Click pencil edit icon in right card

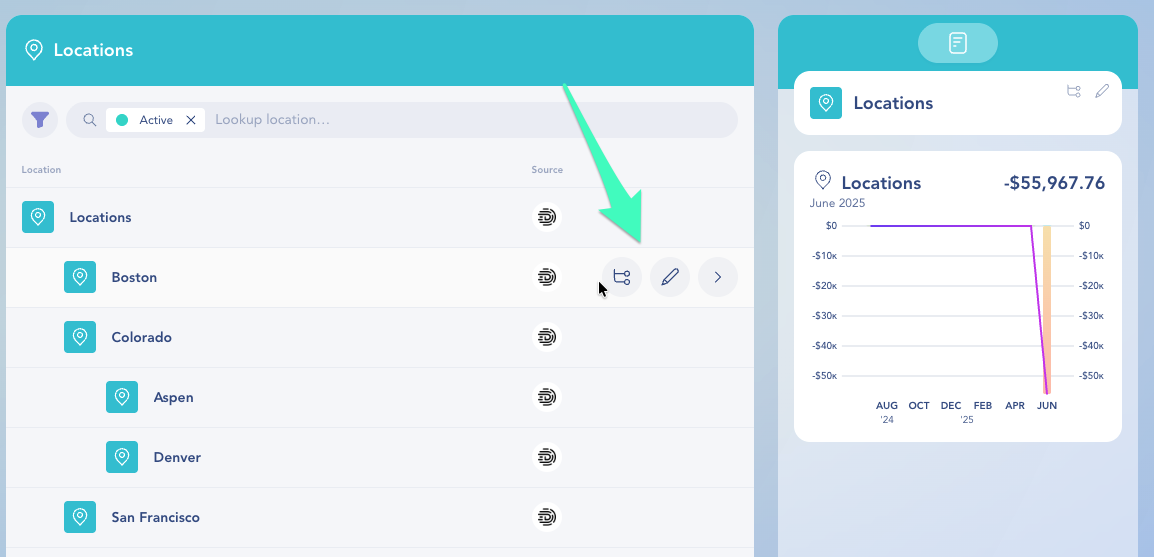[x=1102, y=91]
